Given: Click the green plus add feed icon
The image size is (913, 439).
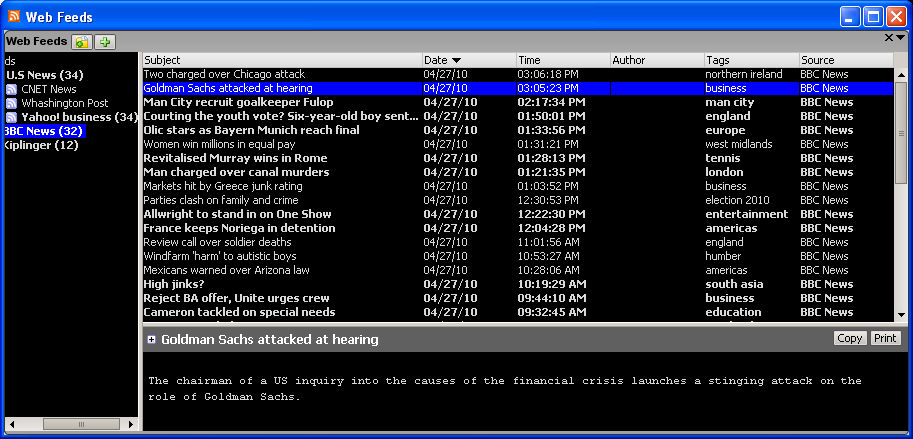Looking at the screenshot, I should point(105,42).
